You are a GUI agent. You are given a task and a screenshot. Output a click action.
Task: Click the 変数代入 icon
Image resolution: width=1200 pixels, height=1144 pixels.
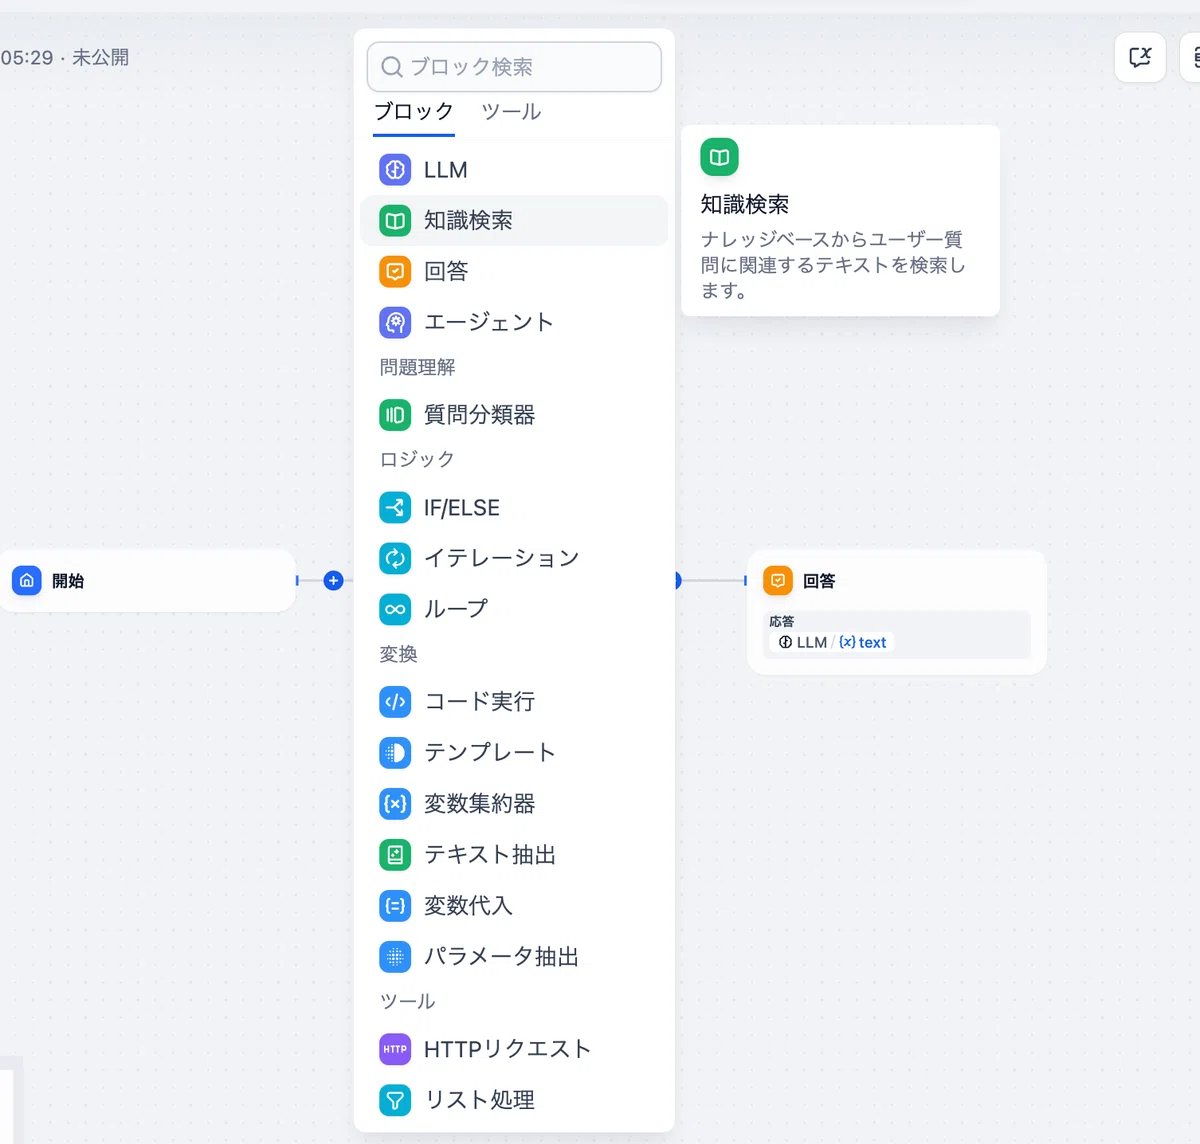[395, 906]
